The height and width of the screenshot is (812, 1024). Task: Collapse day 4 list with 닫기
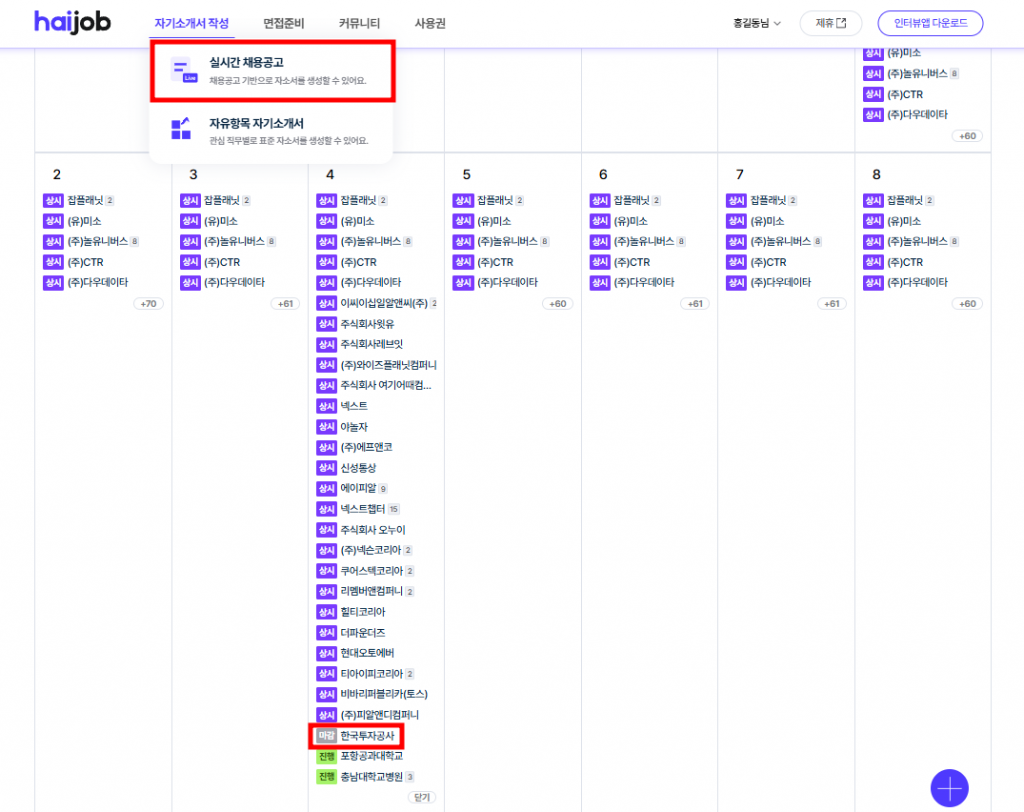pyautogui.click(x=422, y=797)
